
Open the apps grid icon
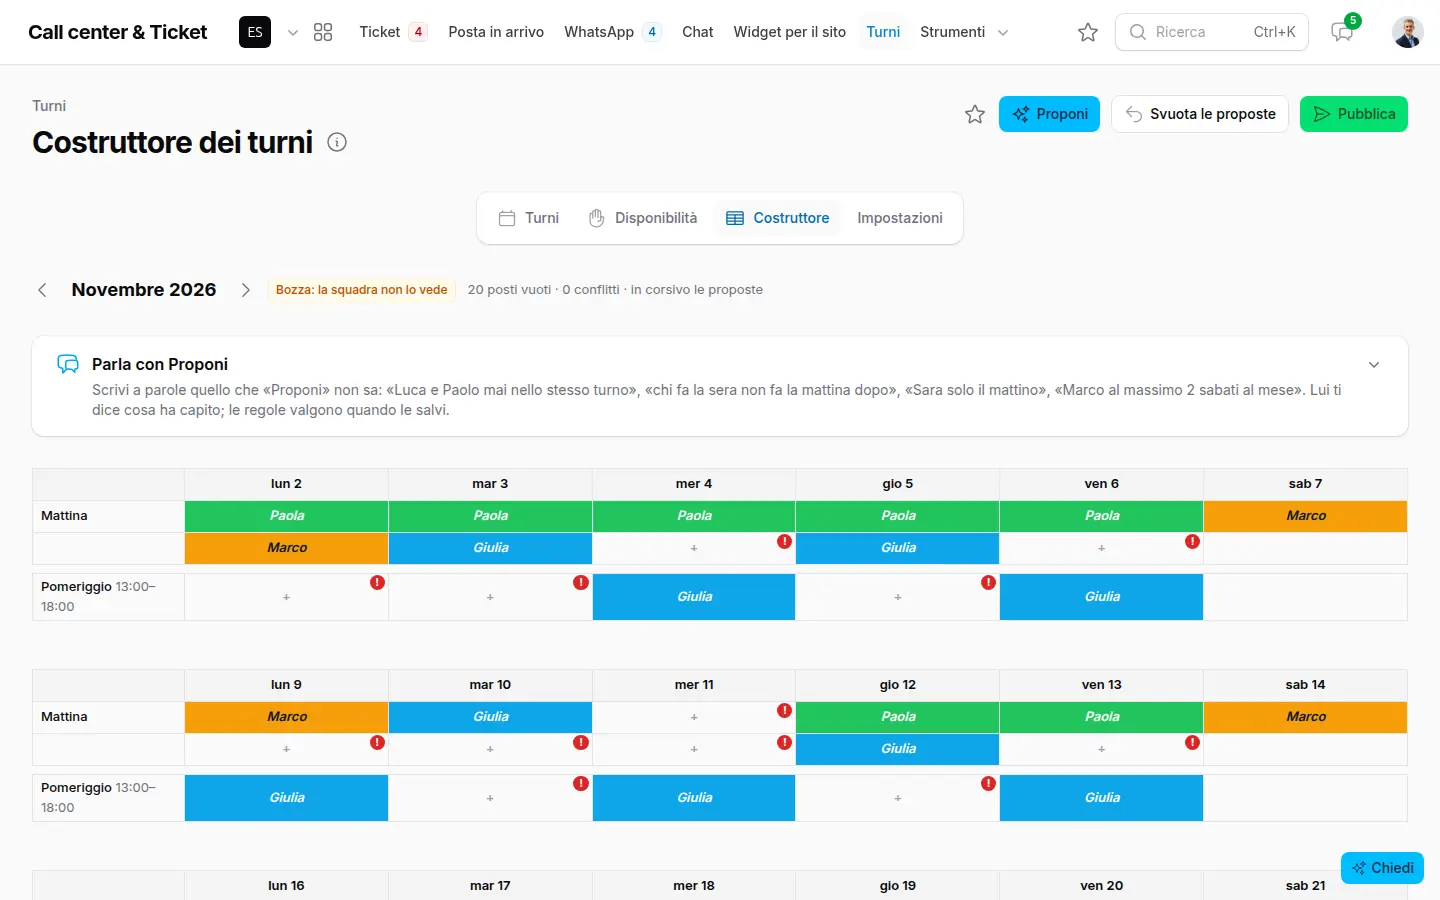322,32
